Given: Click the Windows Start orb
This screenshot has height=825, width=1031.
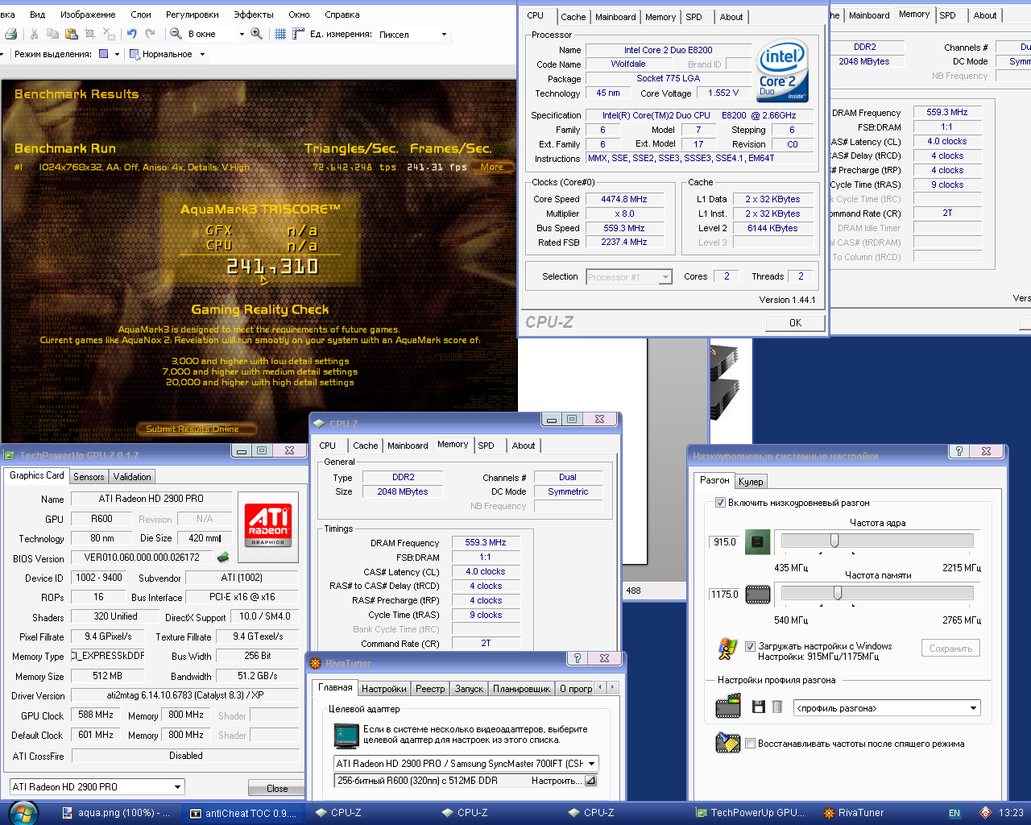Looking at the screenshot, I should pyautogui.click(x=23, y=813).
